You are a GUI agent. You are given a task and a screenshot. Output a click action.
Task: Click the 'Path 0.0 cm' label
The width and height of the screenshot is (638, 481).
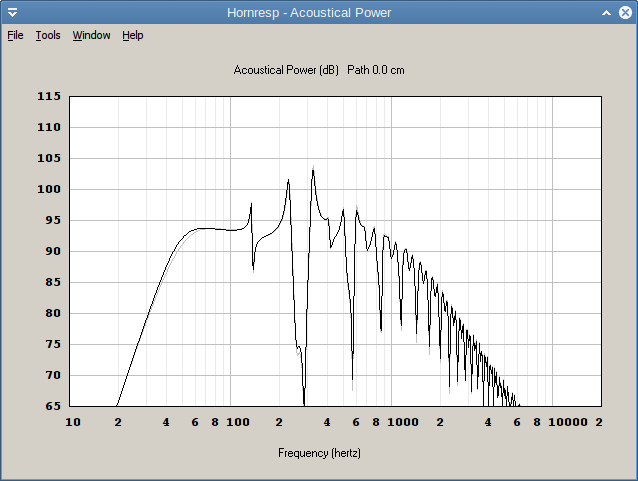point(376,70)
